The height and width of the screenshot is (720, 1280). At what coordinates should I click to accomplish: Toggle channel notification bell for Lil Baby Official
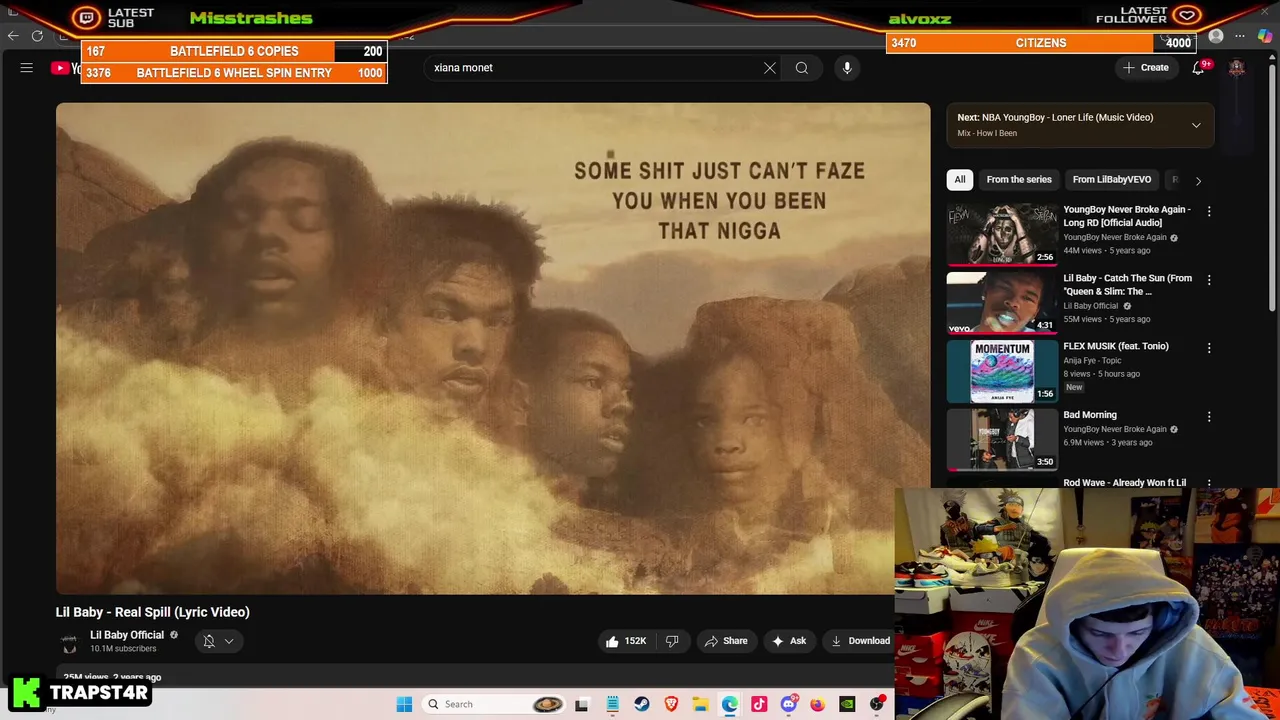[x=209, y=641]
